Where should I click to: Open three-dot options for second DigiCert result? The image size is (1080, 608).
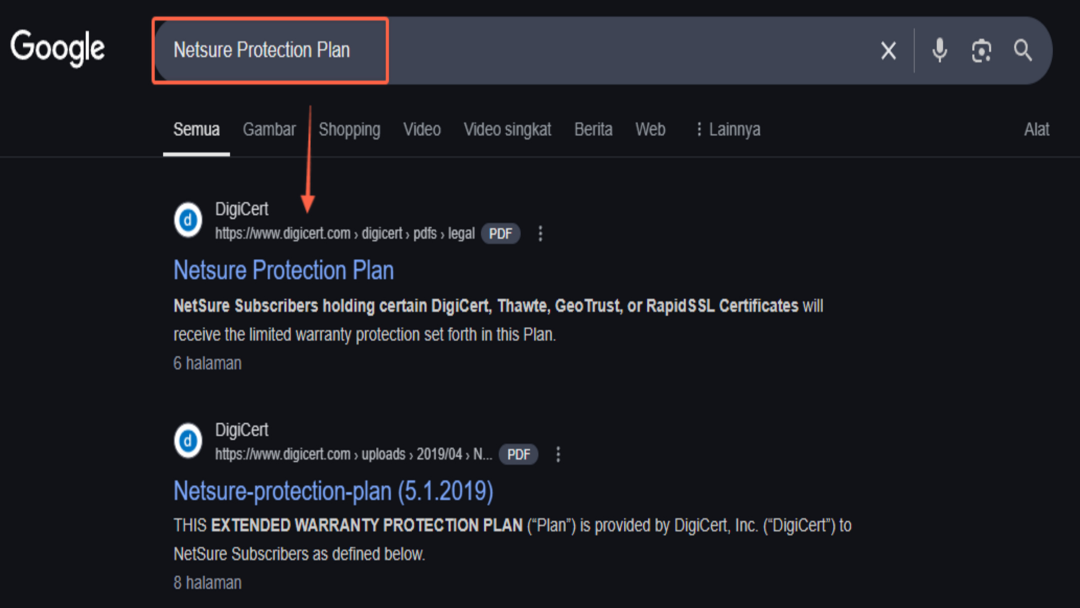558,454
